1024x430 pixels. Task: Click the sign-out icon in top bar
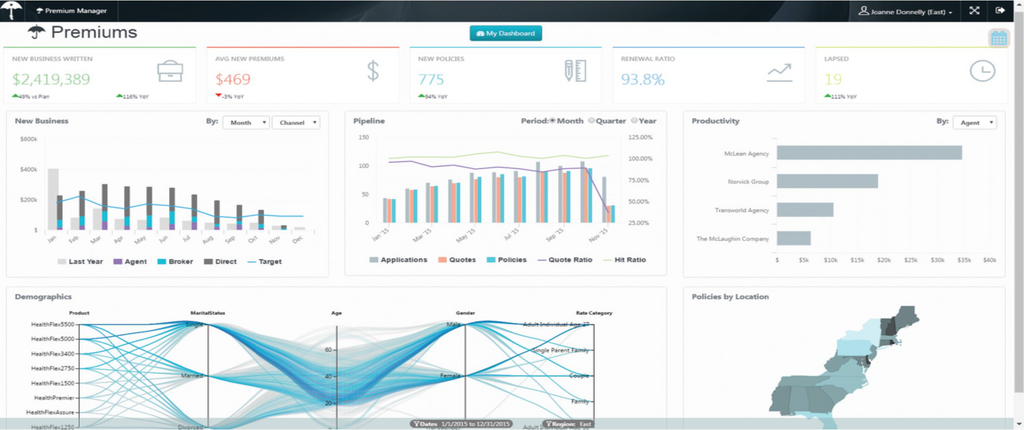(1000, 10)
